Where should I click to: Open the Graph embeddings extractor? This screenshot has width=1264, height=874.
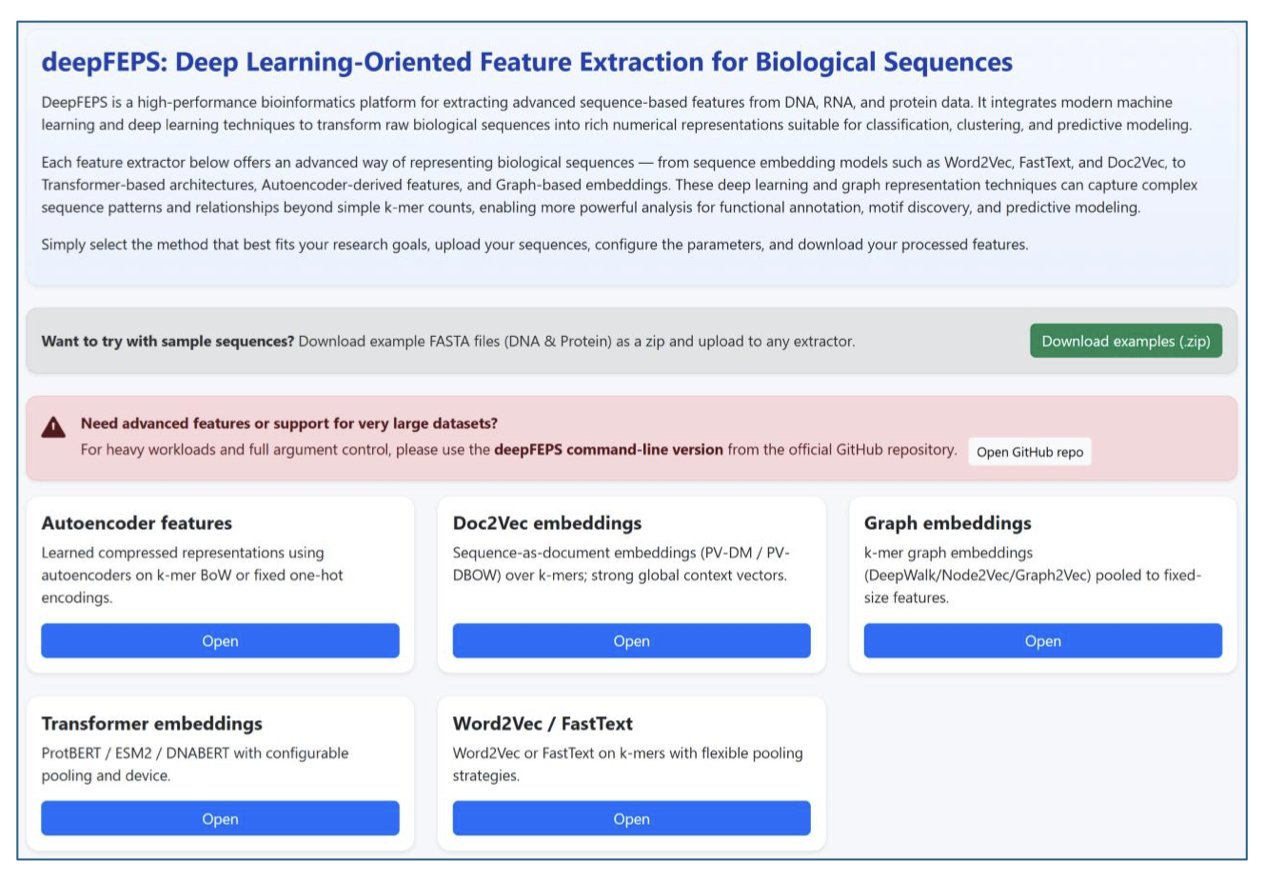point(1042,641)
